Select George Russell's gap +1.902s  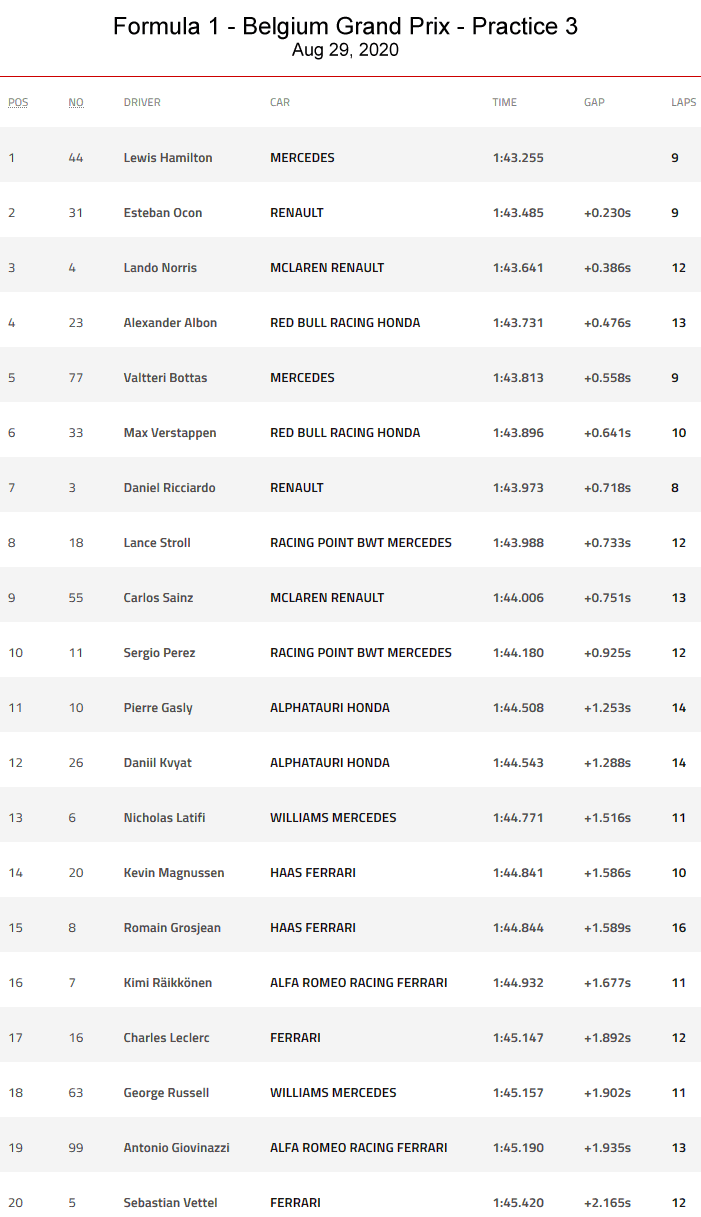point(607,1093)
